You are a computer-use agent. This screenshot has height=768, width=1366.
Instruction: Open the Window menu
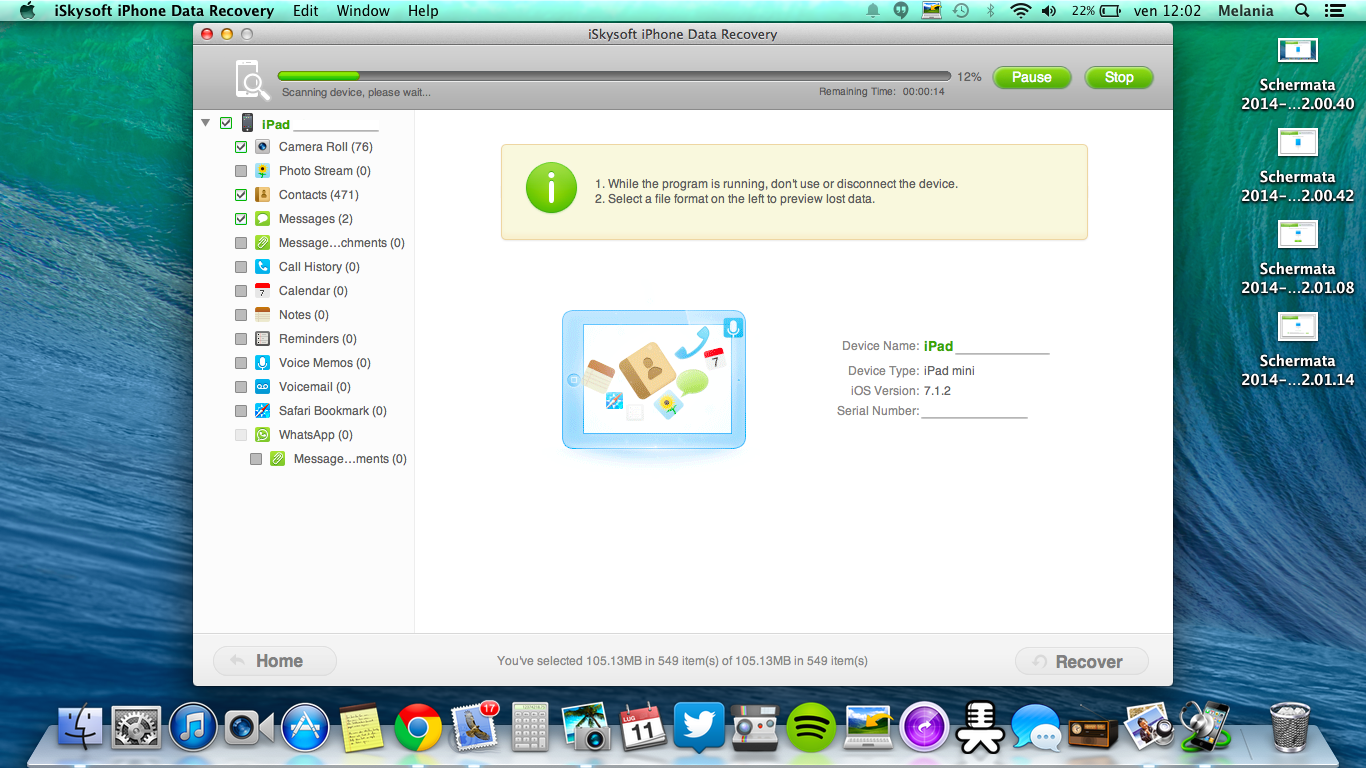(x=363, y=11)
